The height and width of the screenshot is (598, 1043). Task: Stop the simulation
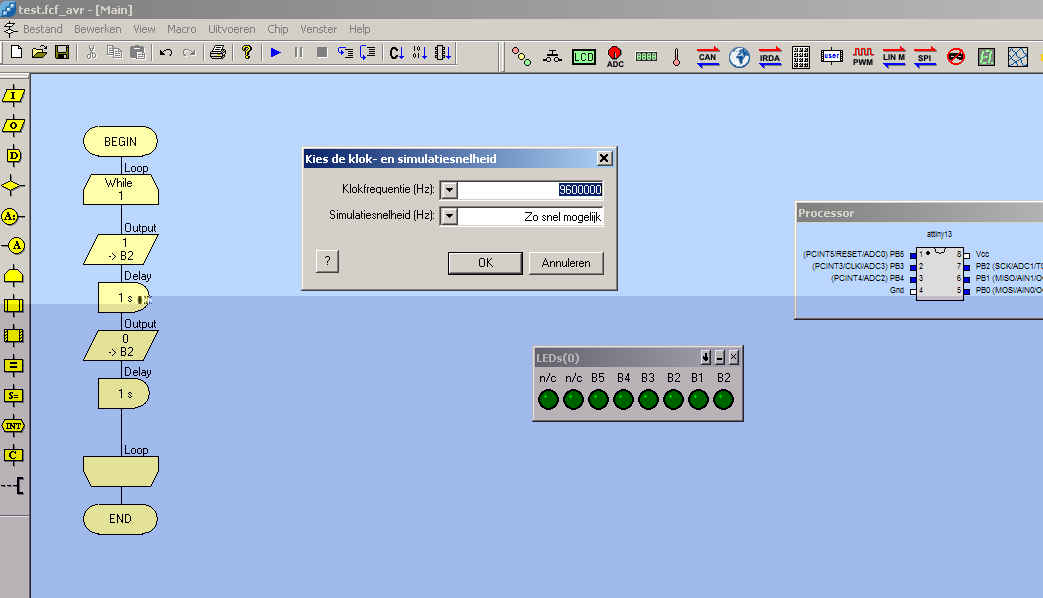pyautogui.click(x=321, y=53)
